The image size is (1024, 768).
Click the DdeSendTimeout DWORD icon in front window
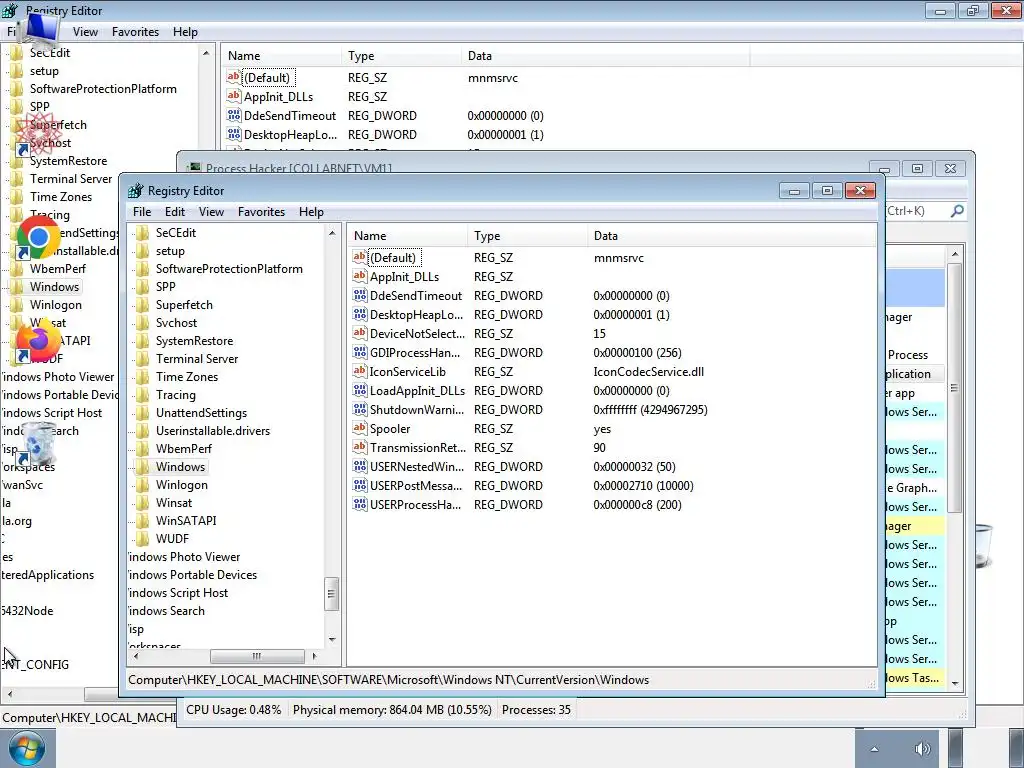pos(359,295)
